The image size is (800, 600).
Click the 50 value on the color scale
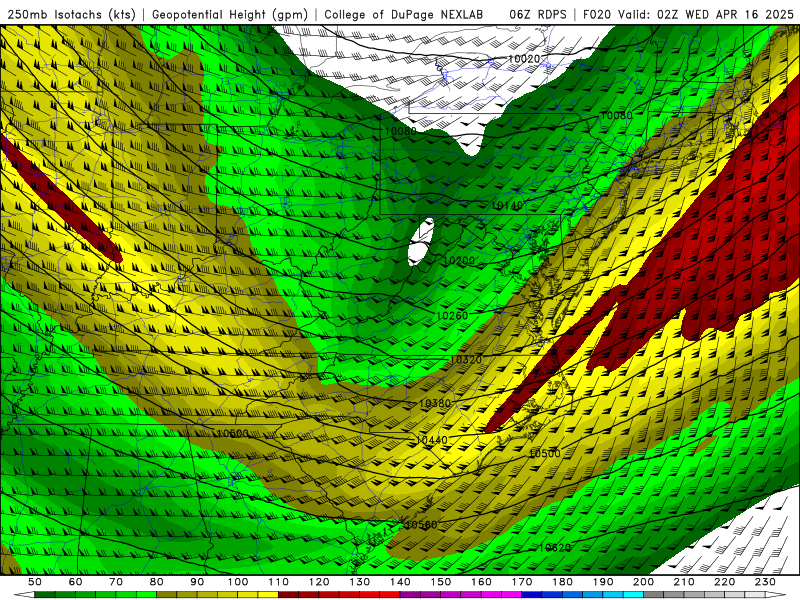(35, 582)
